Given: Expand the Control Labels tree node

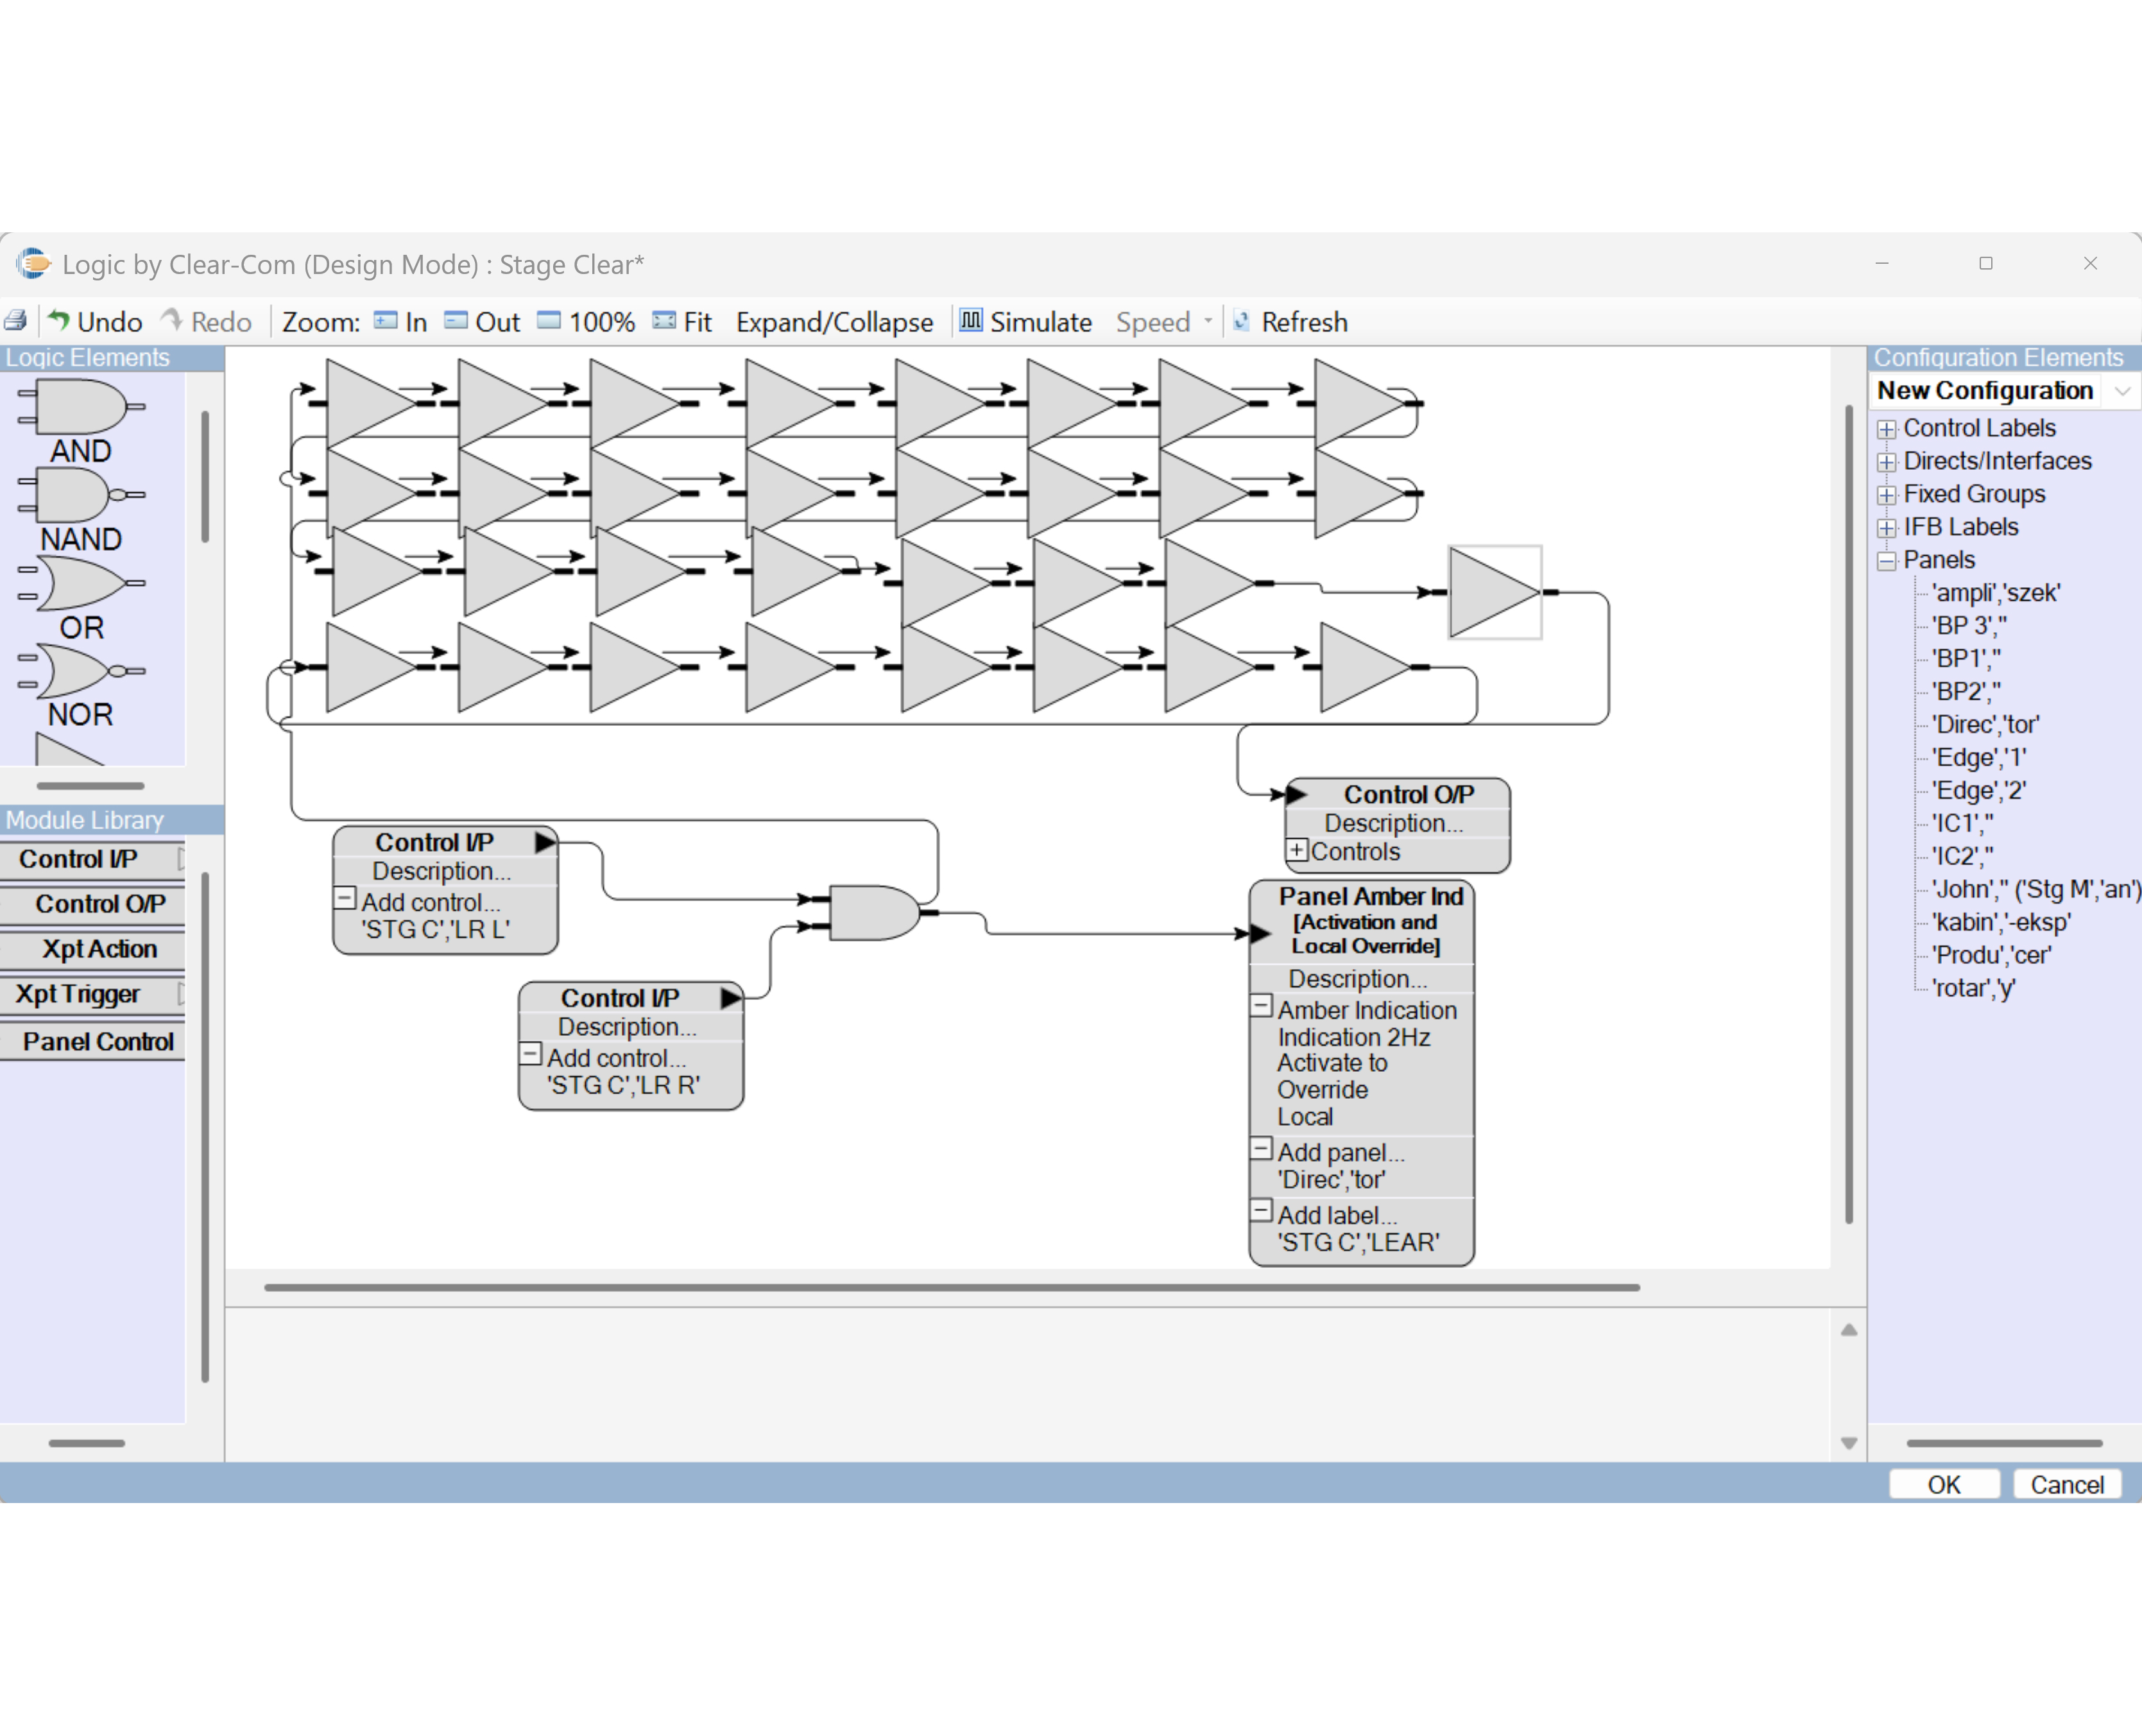Looking at the screenshot, I should (x=1886, y=429).
